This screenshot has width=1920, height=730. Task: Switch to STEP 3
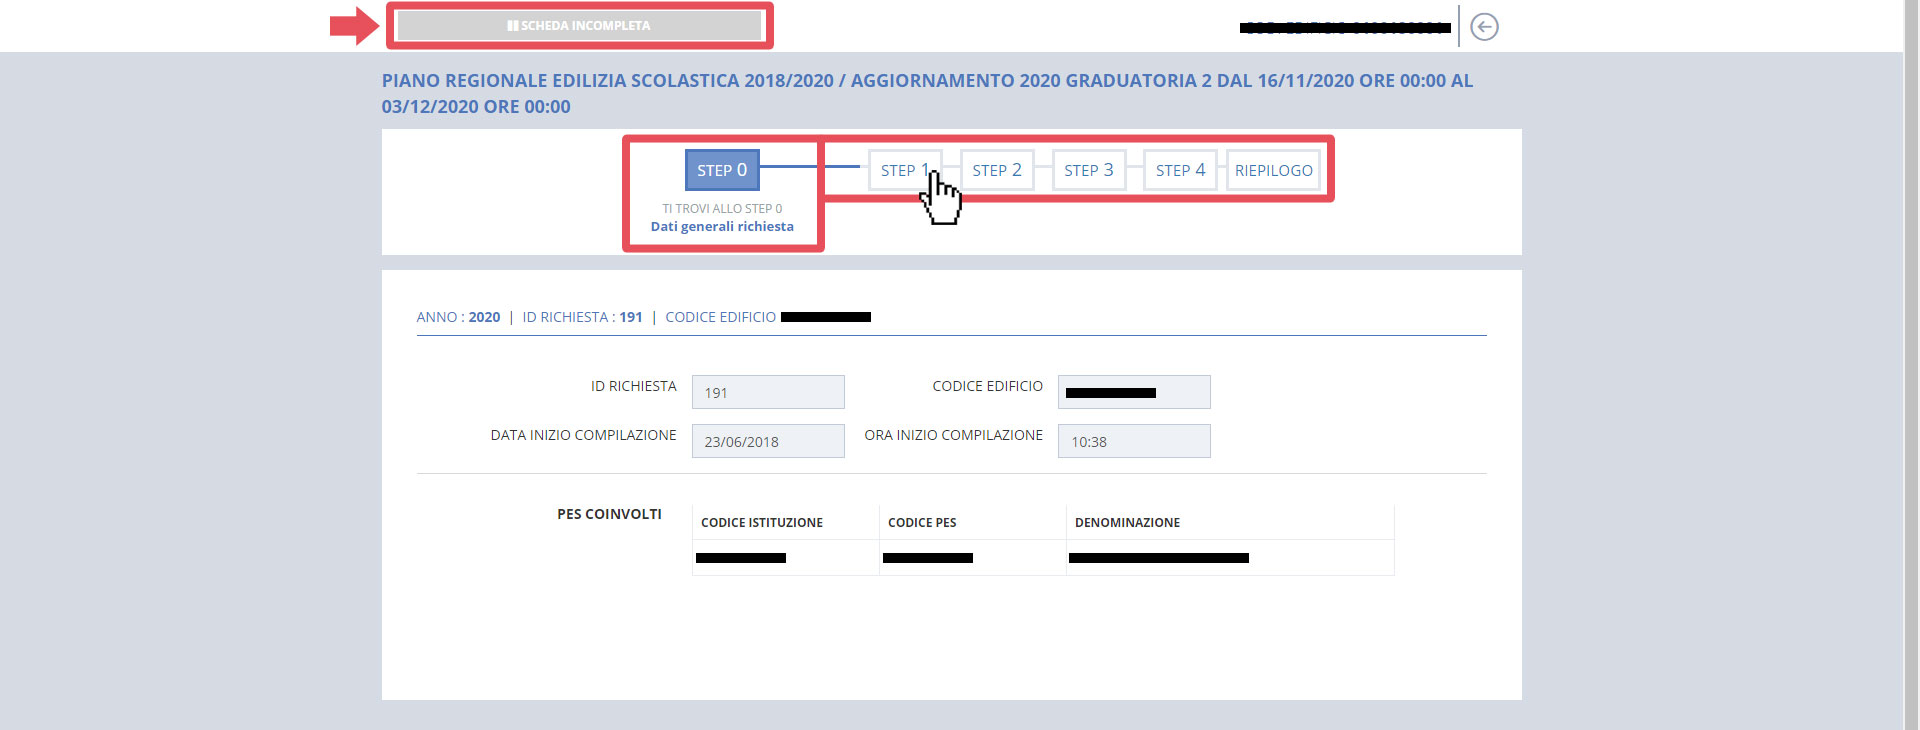click(1088, 170)
